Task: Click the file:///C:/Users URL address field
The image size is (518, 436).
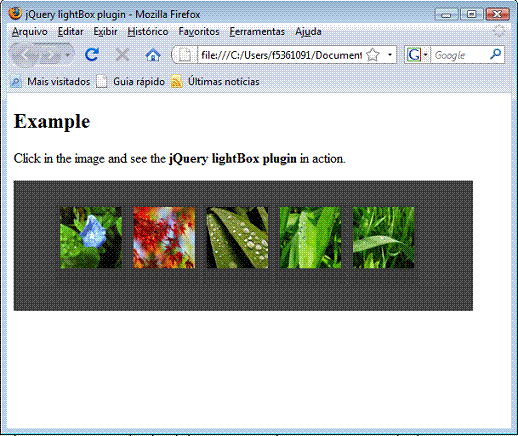Action: (x=282, y=55)
